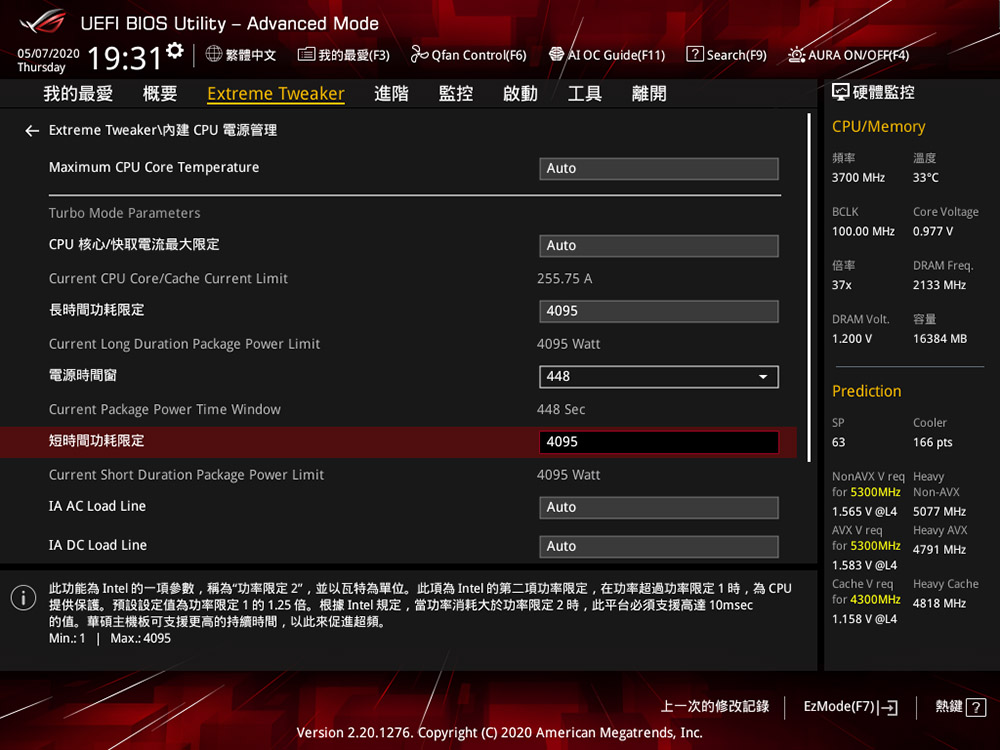Click the 1.158 V @L4 cache value
Screen dimensions: 1000x750
click(x=864, y=619)
